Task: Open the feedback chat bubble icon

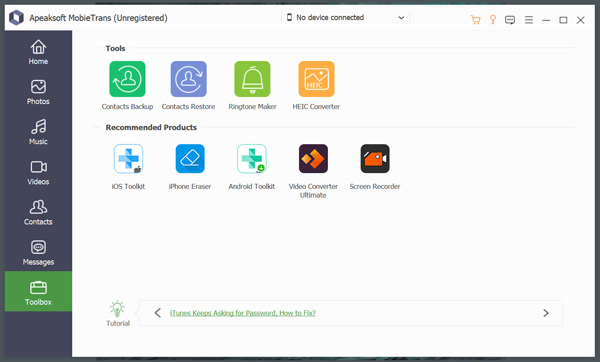Action: click(x=510, y=20)
